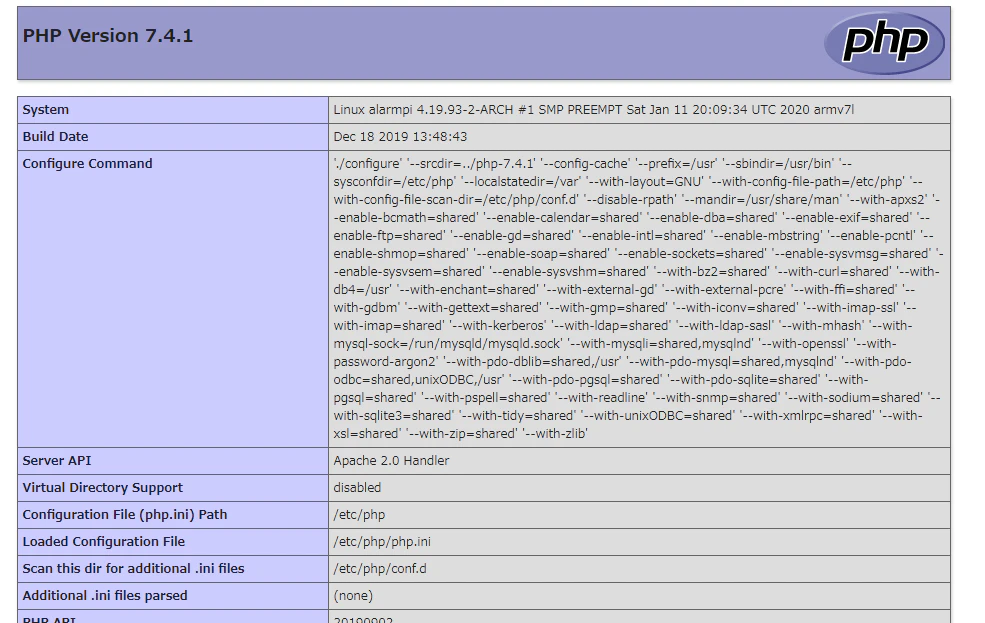Click the Server API label

coord(57,460)
